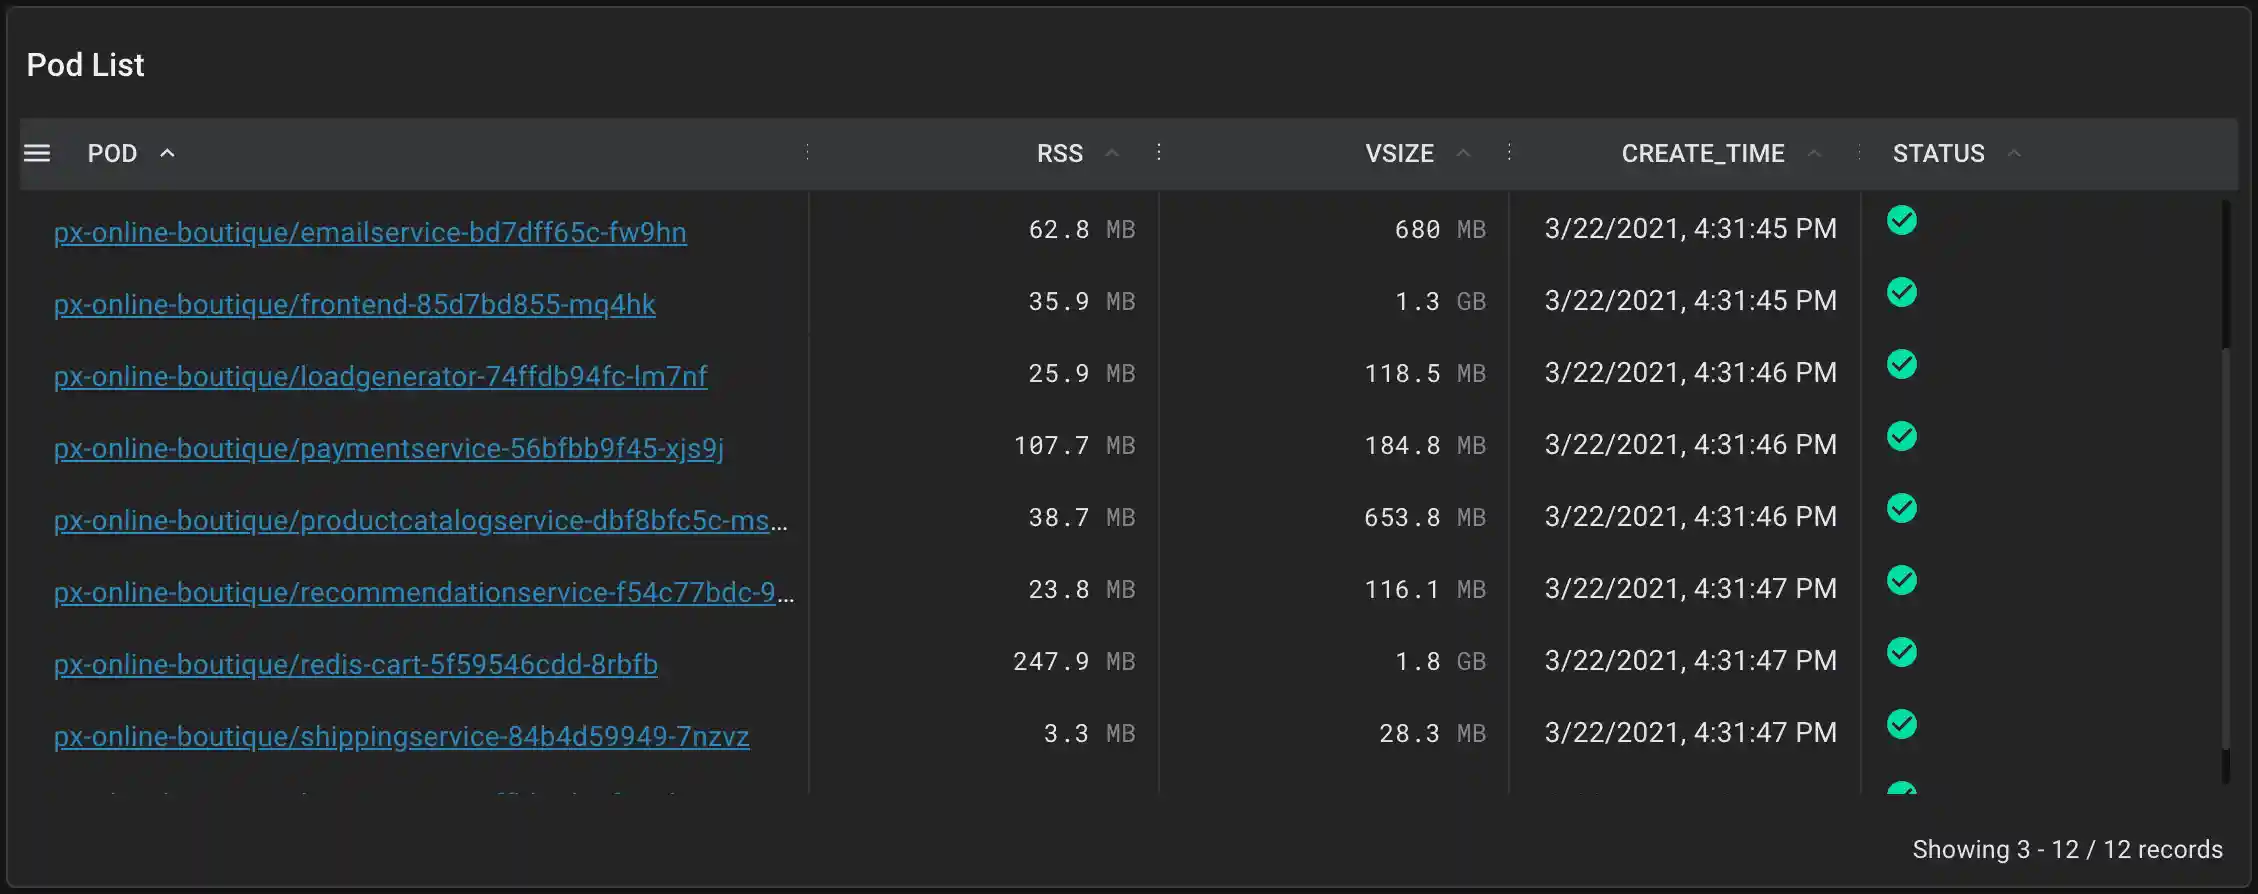Click the RSS column sort arrow
The width and height of the screenshot is (2258, 894).
click(1111, 153)
